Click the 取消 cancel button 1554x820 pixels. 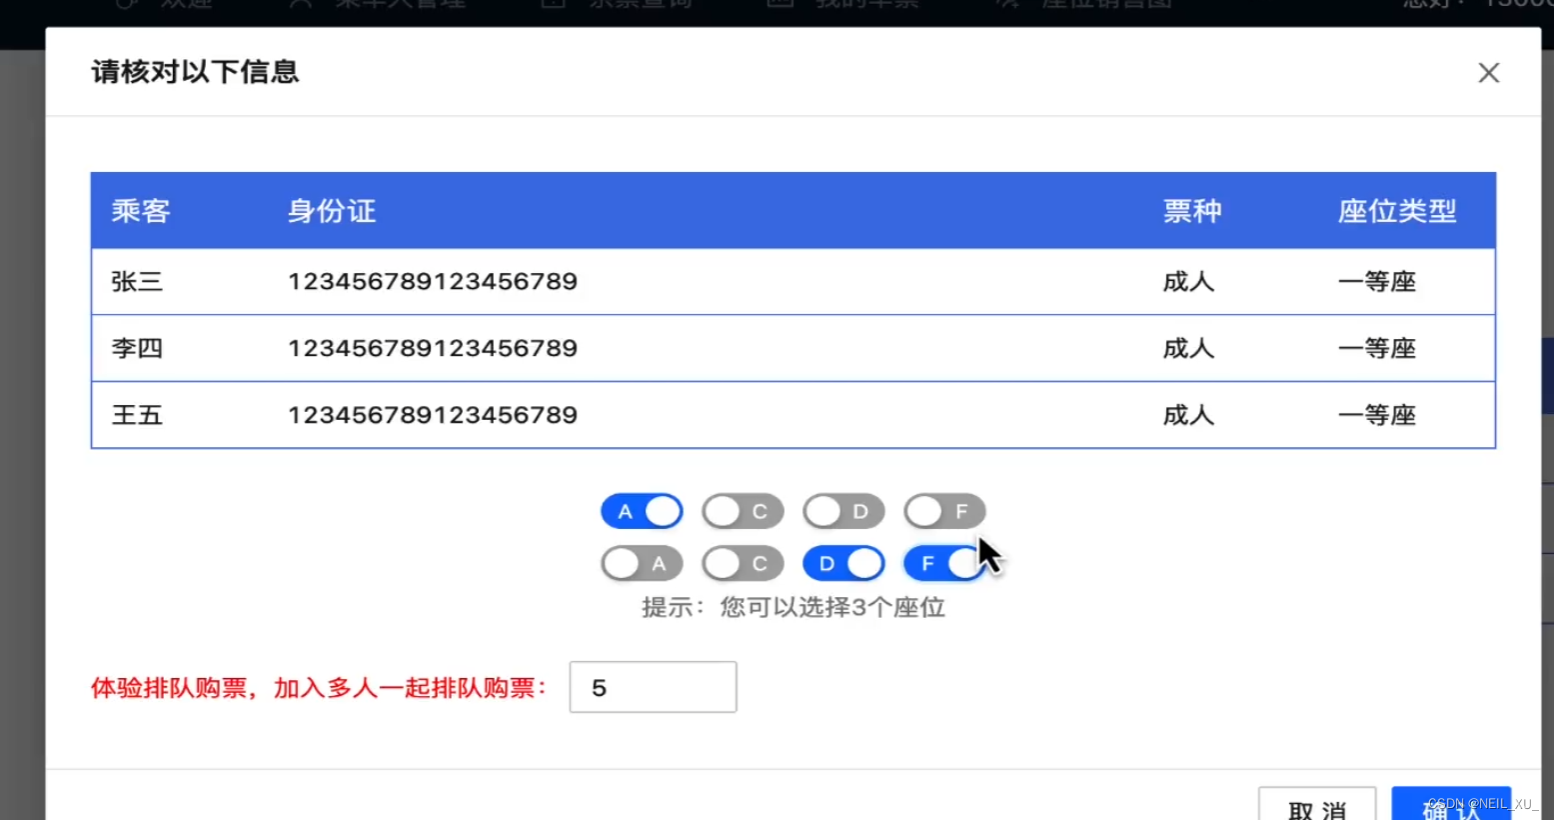pyautogui.click(x=1317, y=804)
